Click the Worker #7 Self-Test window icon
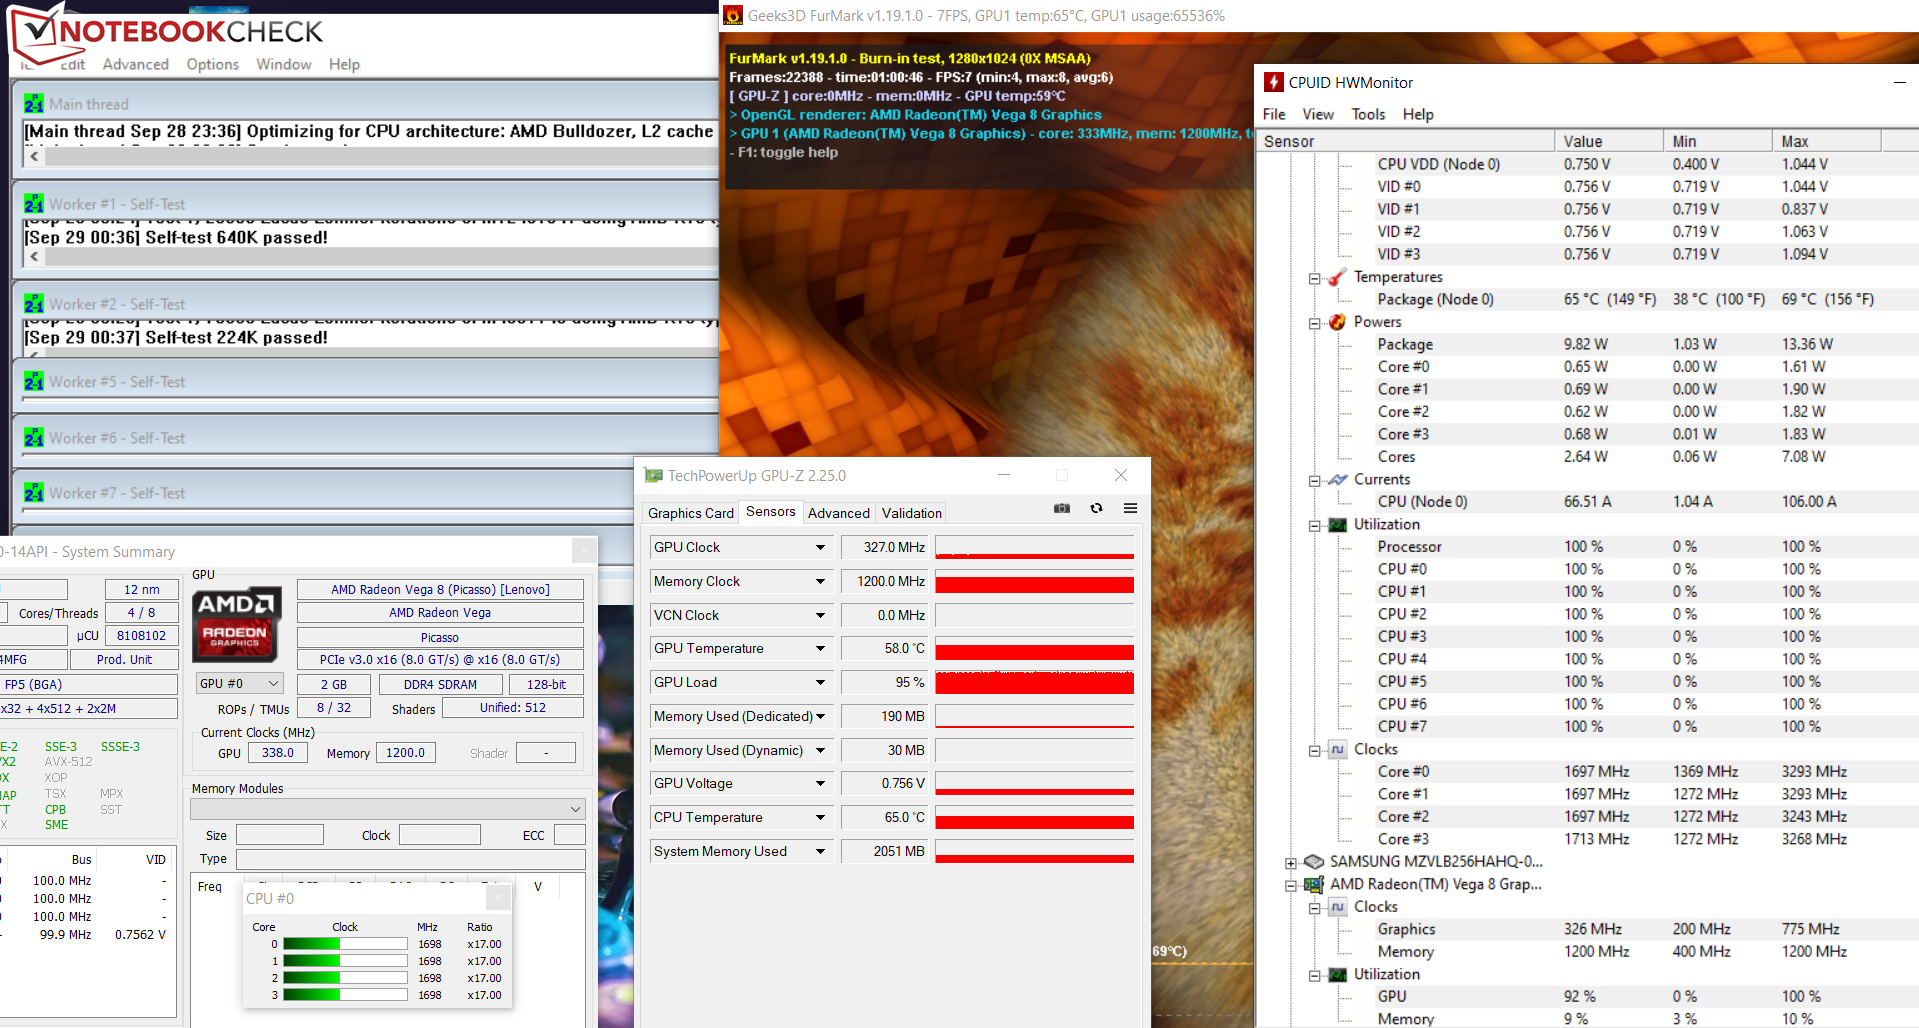Image resolution: width=1919 pixels, height=1028 pixels. coord(34,493)
